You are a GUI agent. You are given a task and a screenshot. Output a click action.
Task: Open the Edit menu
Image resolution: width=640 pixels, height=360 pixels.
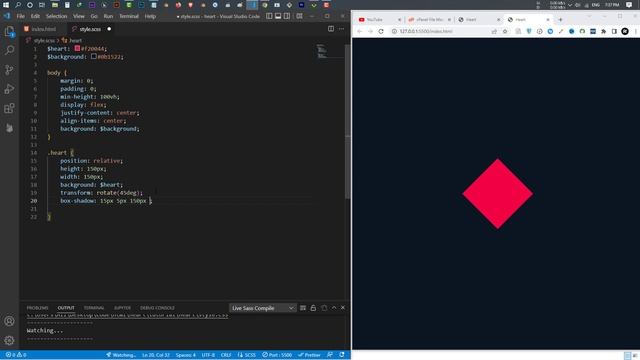36,16
